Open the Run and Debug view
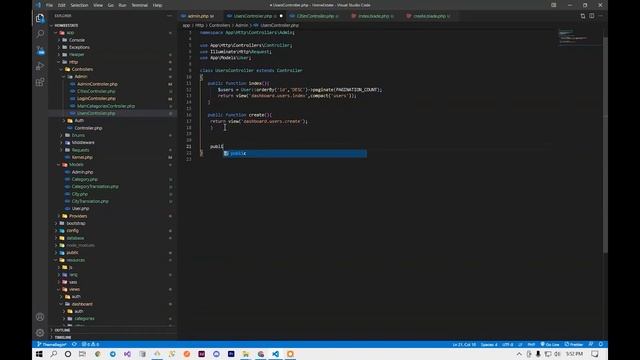 pos(40,66)
